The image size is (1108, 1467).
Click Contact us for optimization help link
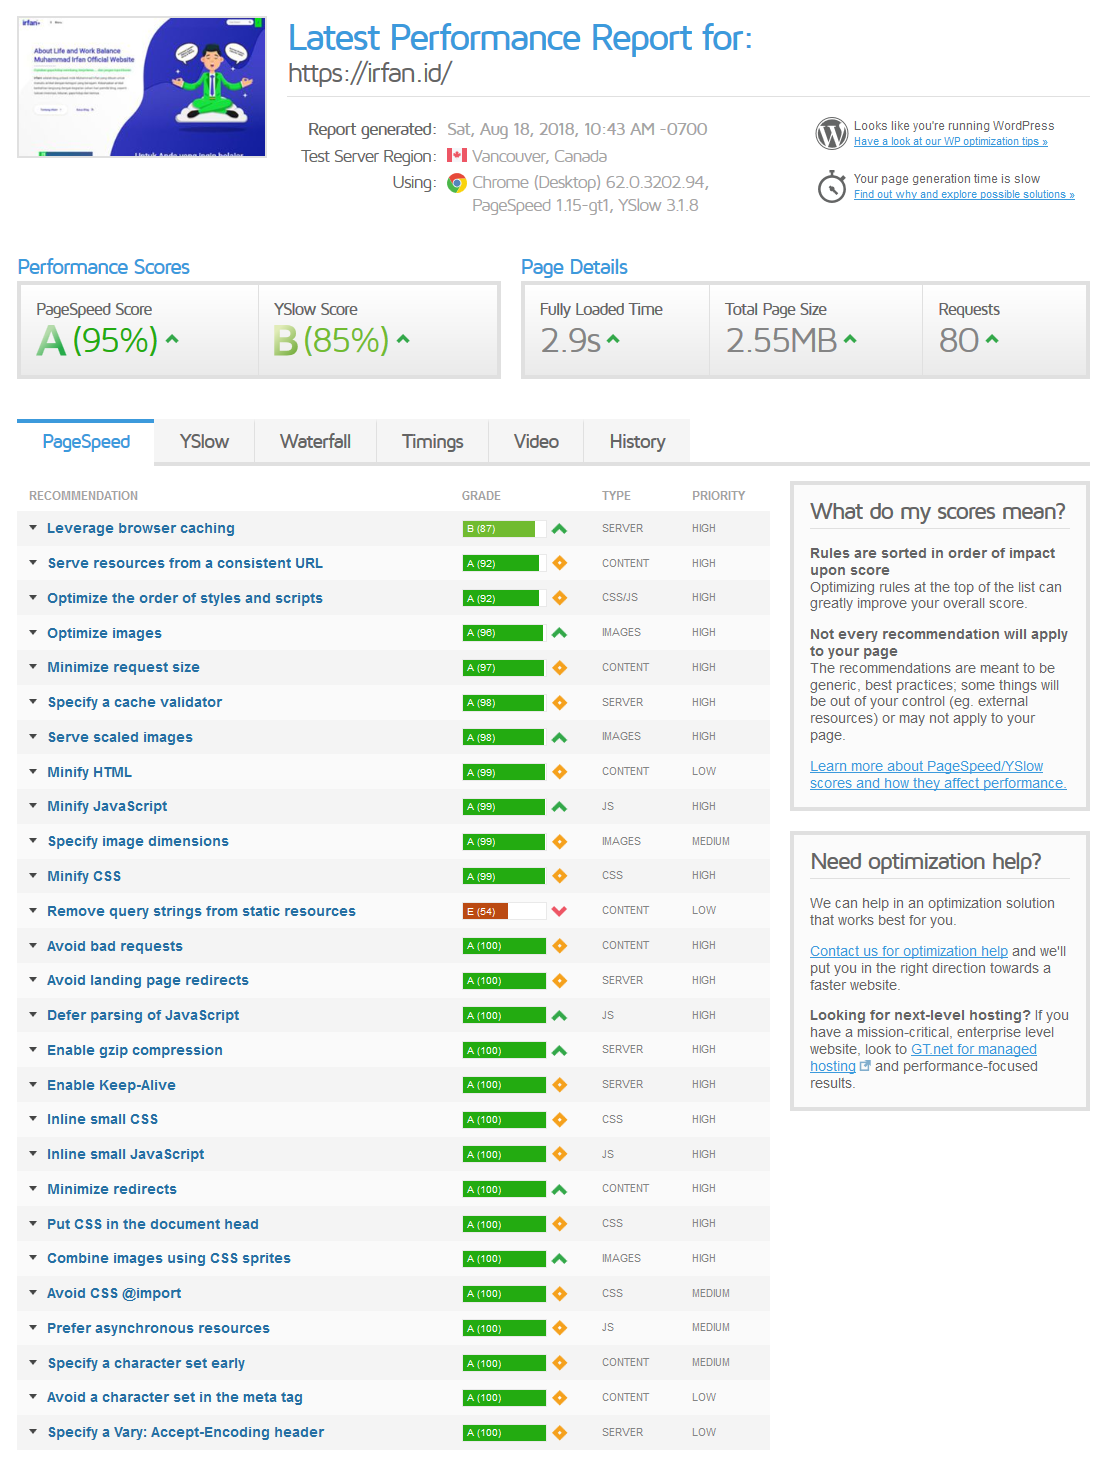908,951
